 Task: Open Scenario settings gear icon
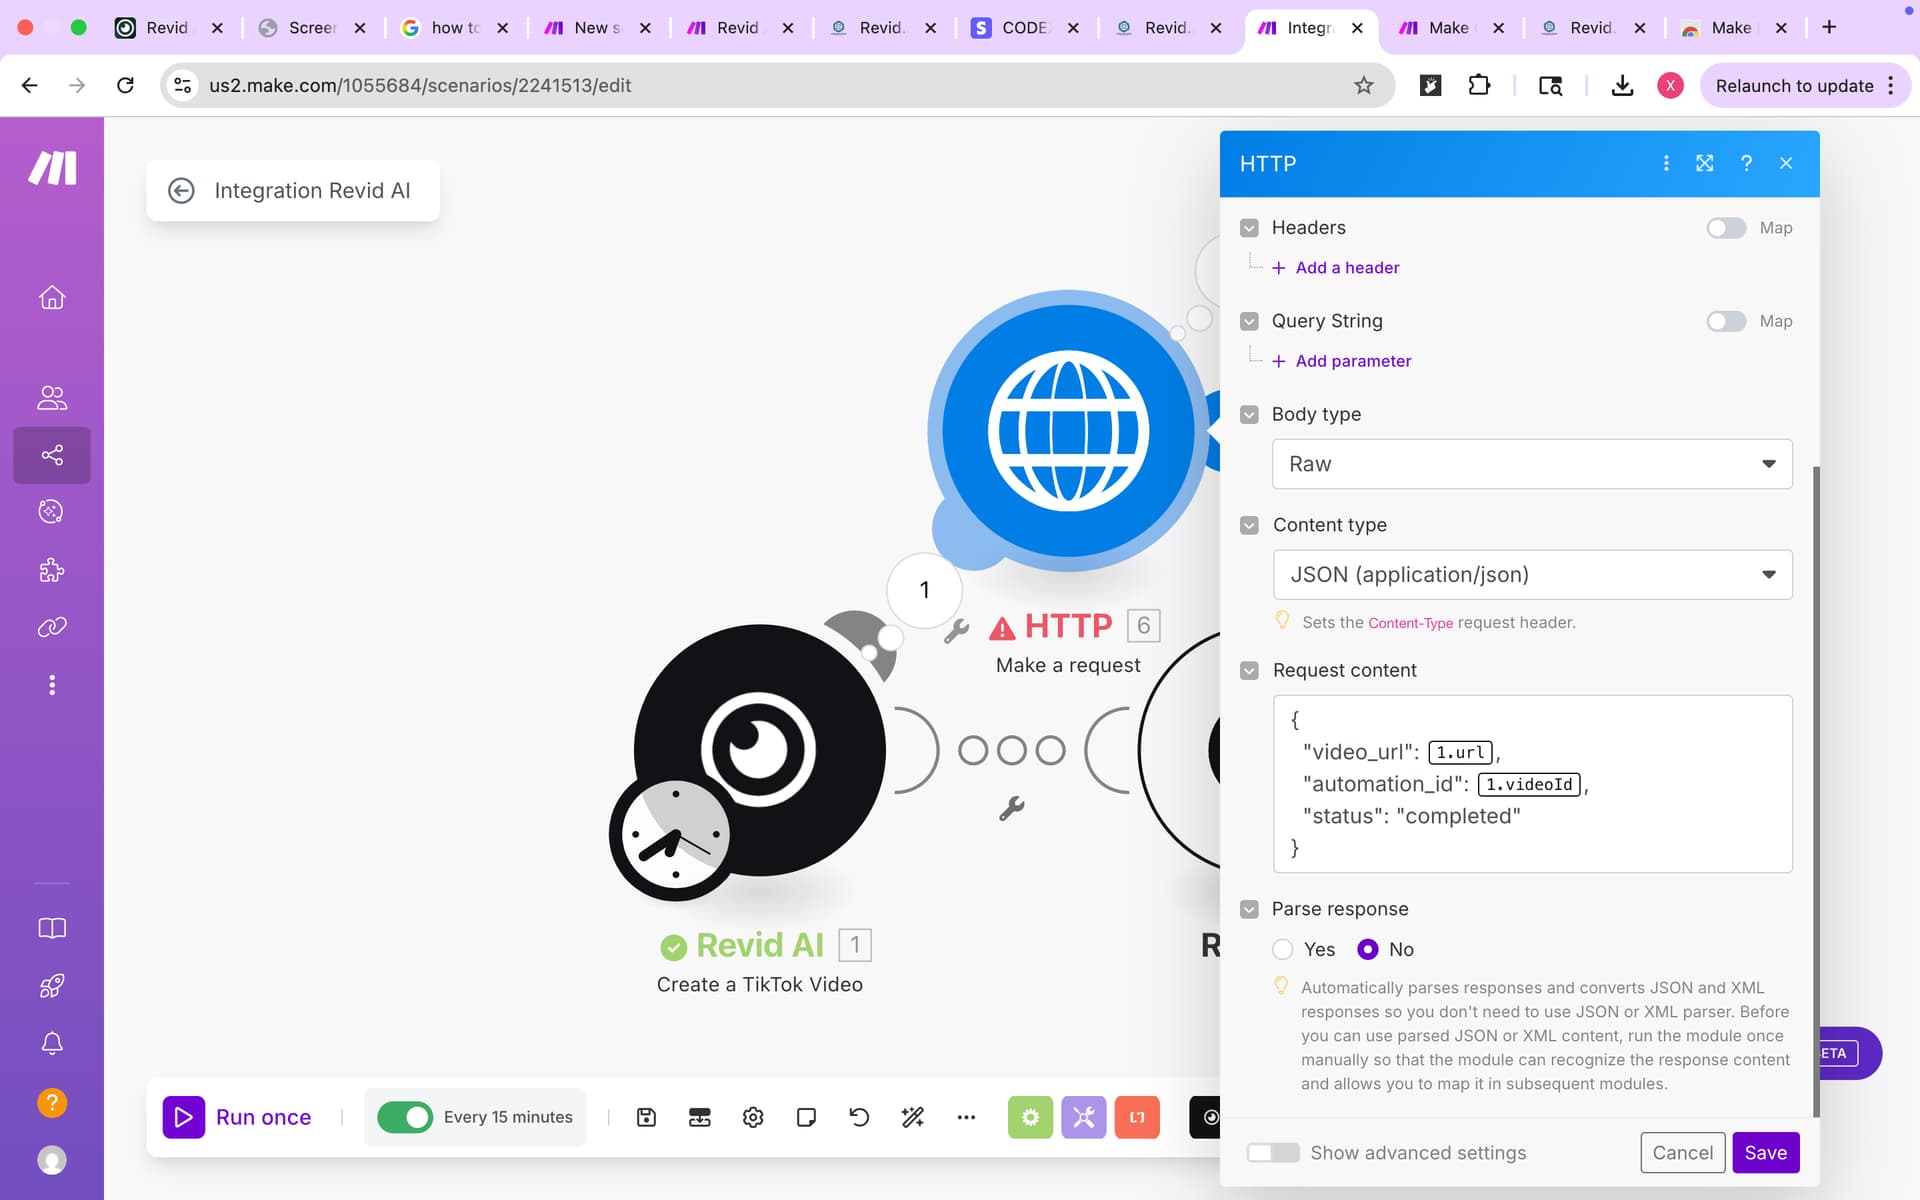point(753,1117)
